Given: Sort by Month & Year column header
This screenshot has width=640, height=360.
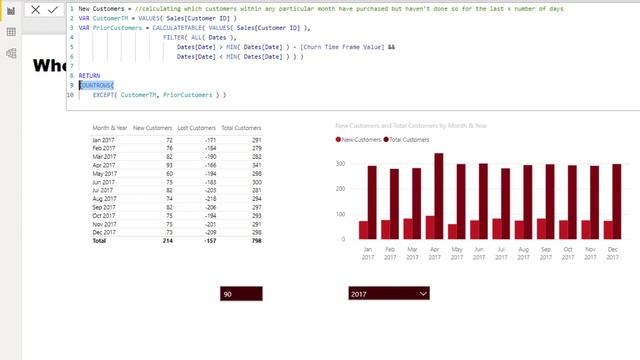Looking at the screenshot, I should pyautogui.click(x=110, y=128).
